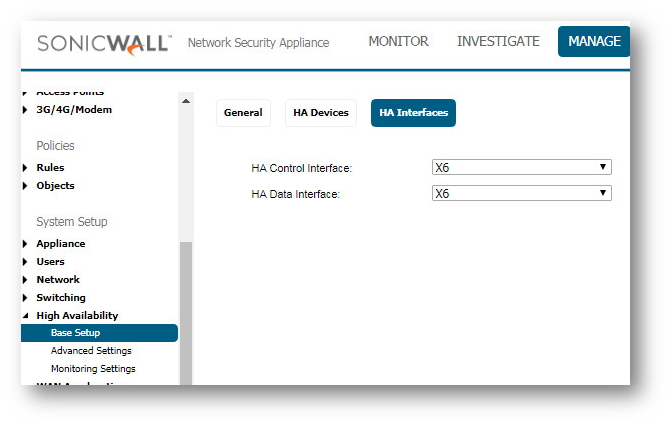Expand the Appliance section arrow

25,244
